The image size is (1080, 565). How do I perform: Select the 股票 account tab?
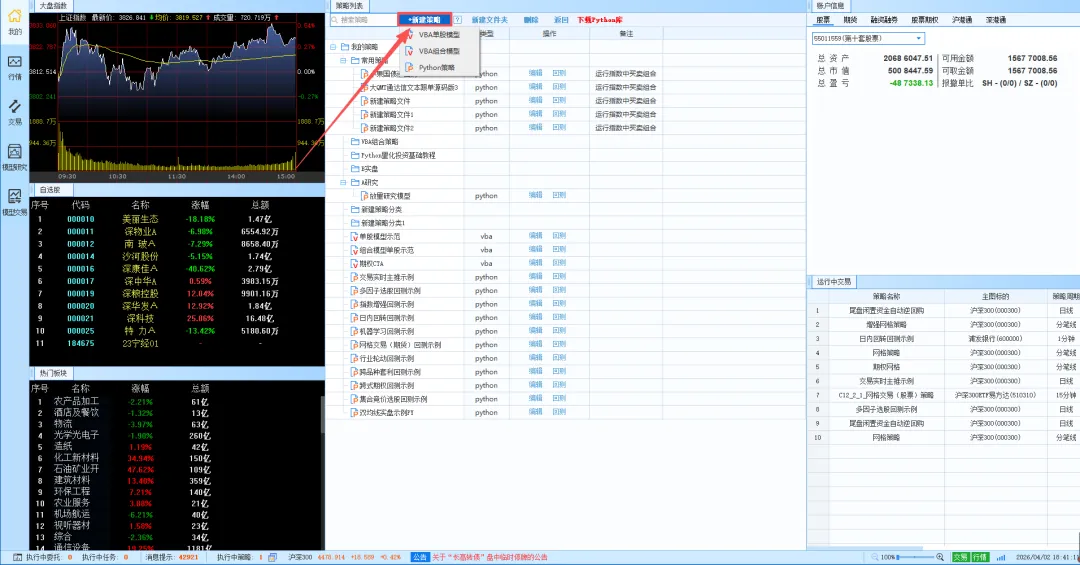[822, 20]
